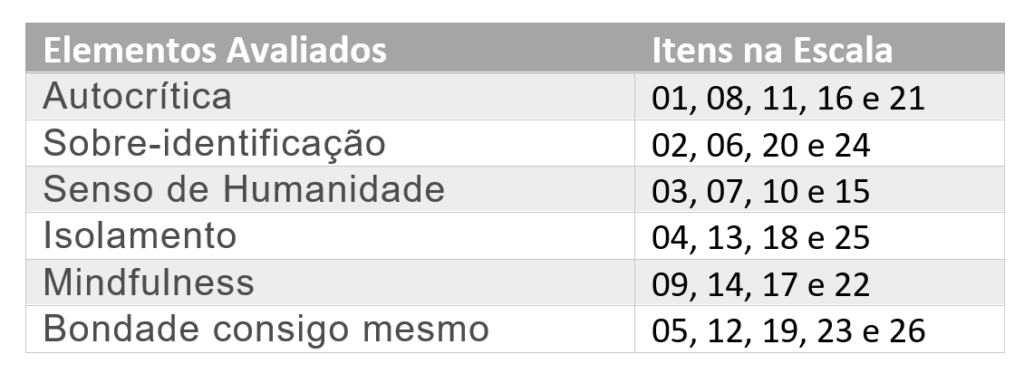The image size is (1024, 373).
Task: Select the Sobre-identificação cell
Action: 330,143
